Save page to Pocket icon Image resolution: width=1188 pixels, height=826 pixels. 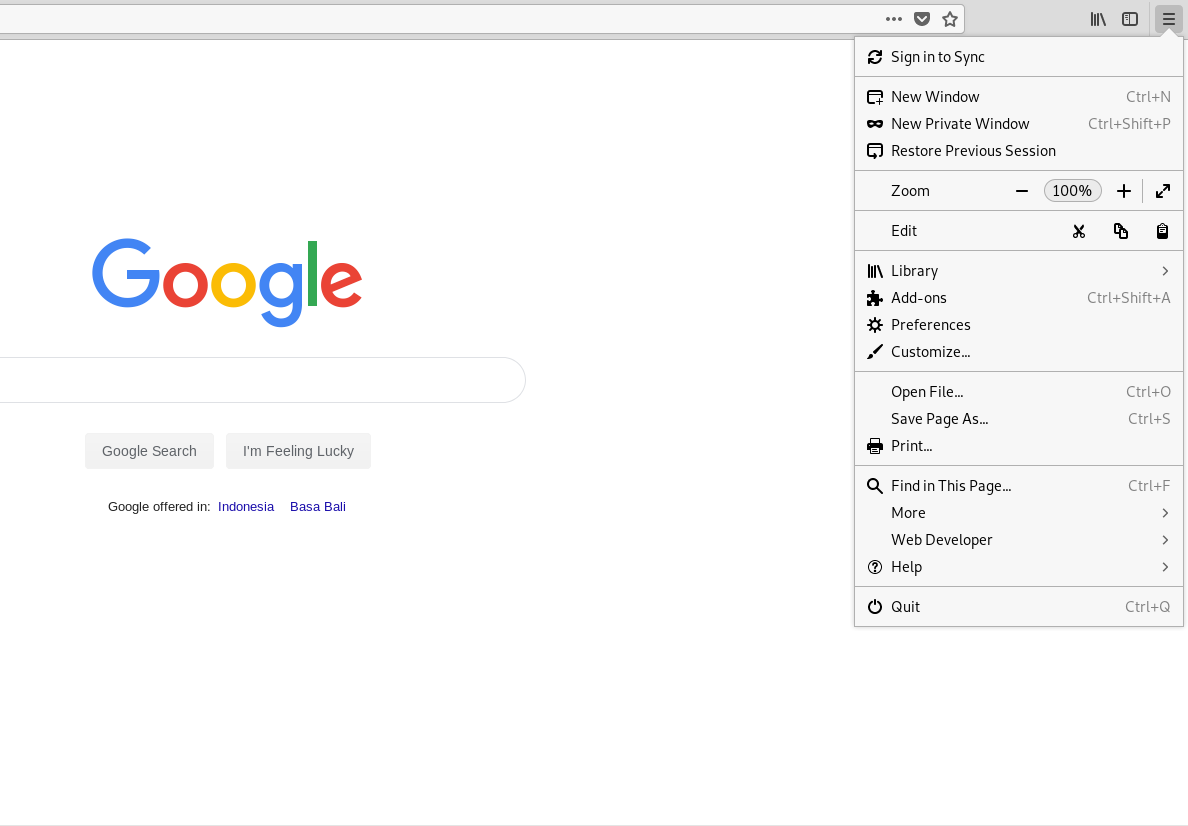click(922, 19)
